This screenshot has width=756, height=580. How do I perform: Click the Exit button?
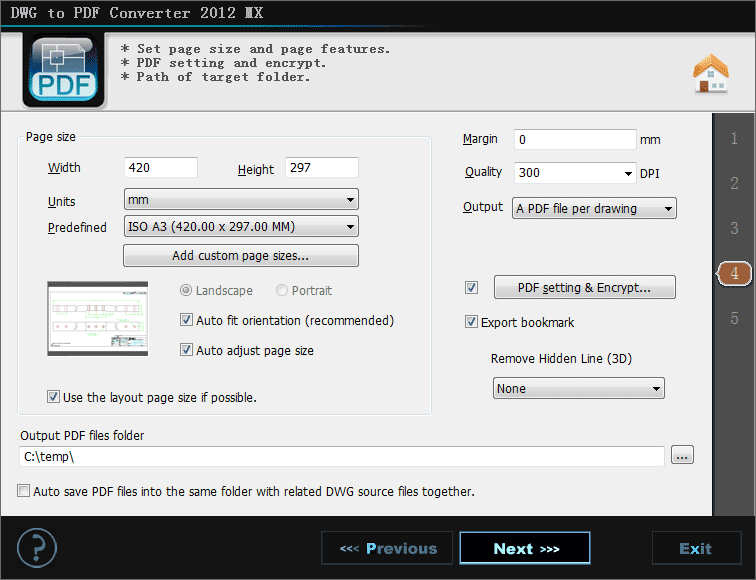[x=696, y=548]
